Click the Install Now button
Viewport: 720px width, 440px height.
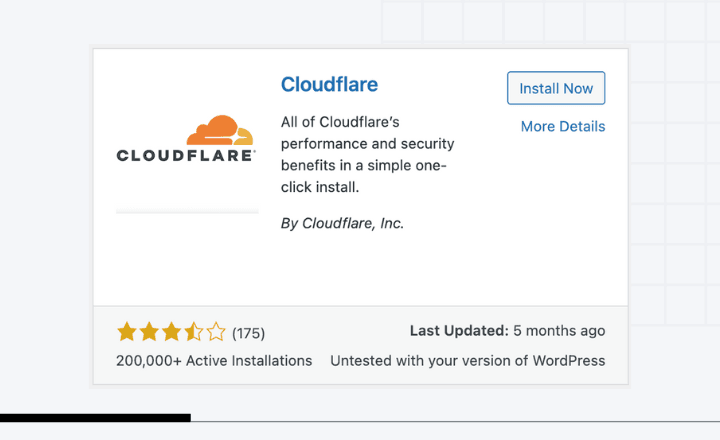point(556,88)
